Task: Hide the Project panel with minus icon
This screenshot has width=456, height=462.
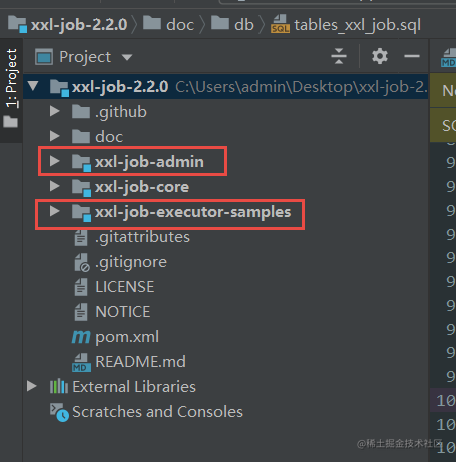Action: click(x=412, y=56)
